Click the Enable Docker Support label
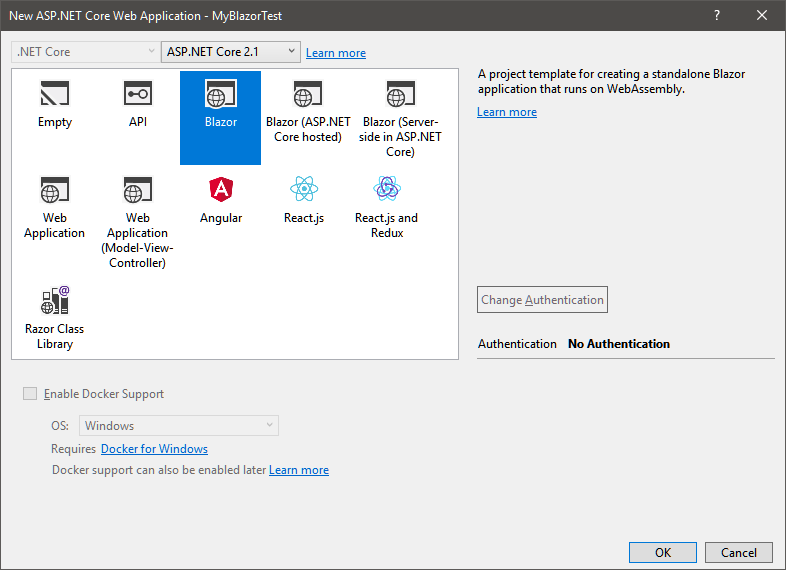786x570 pixels. pyautogui.click(x=104, y=394)
